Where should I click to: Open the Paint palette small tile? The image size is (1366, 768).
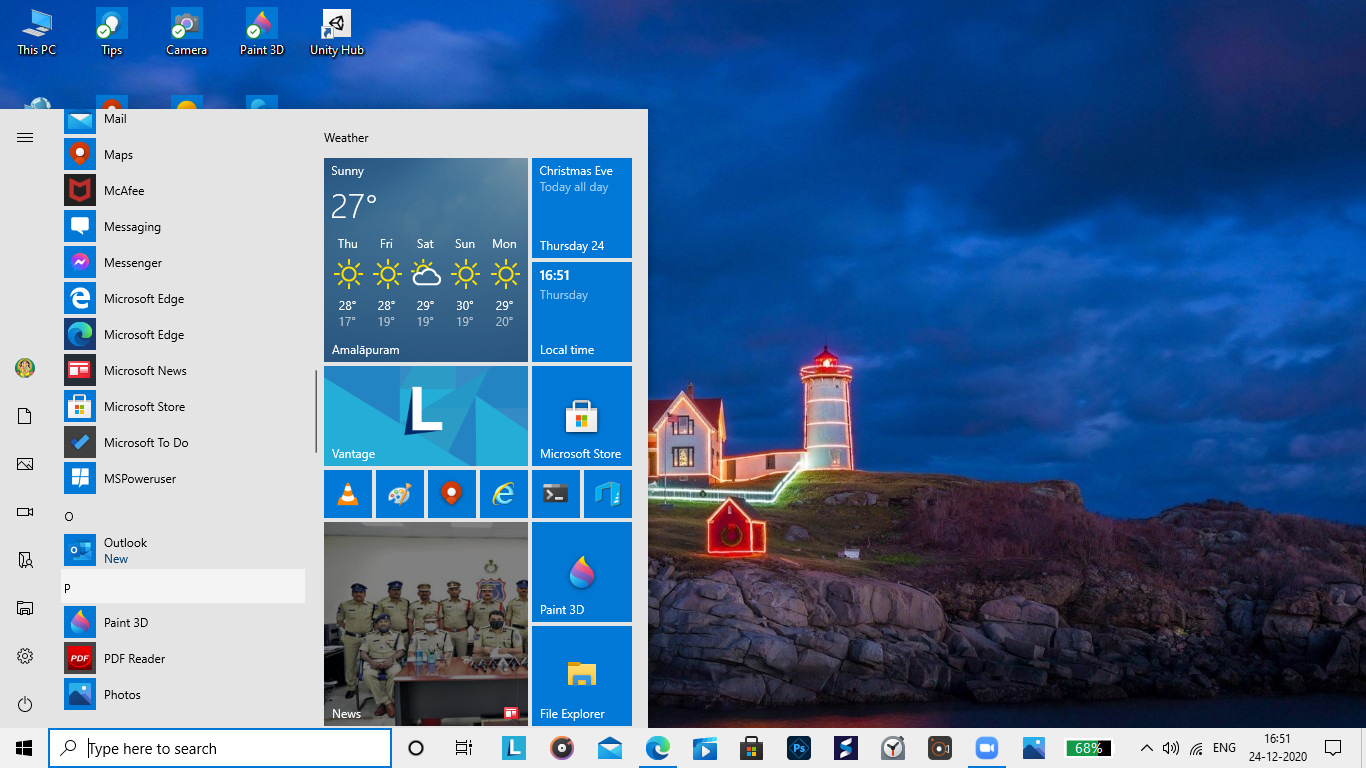click(400, 494)
